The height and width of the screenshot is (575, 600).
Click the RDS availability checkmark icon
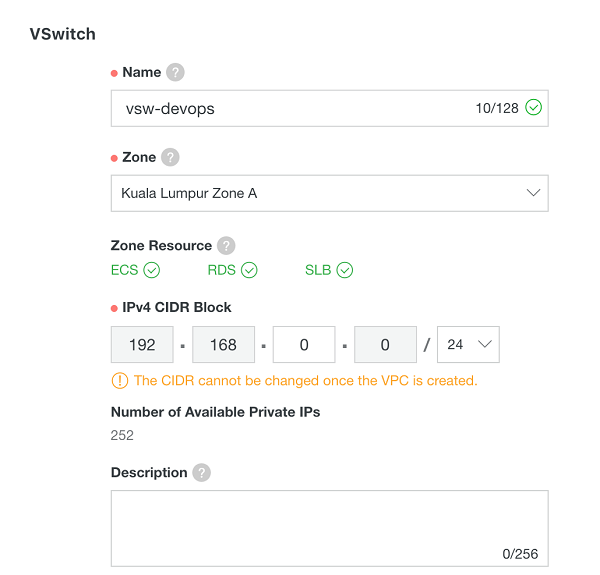(249, 270)
